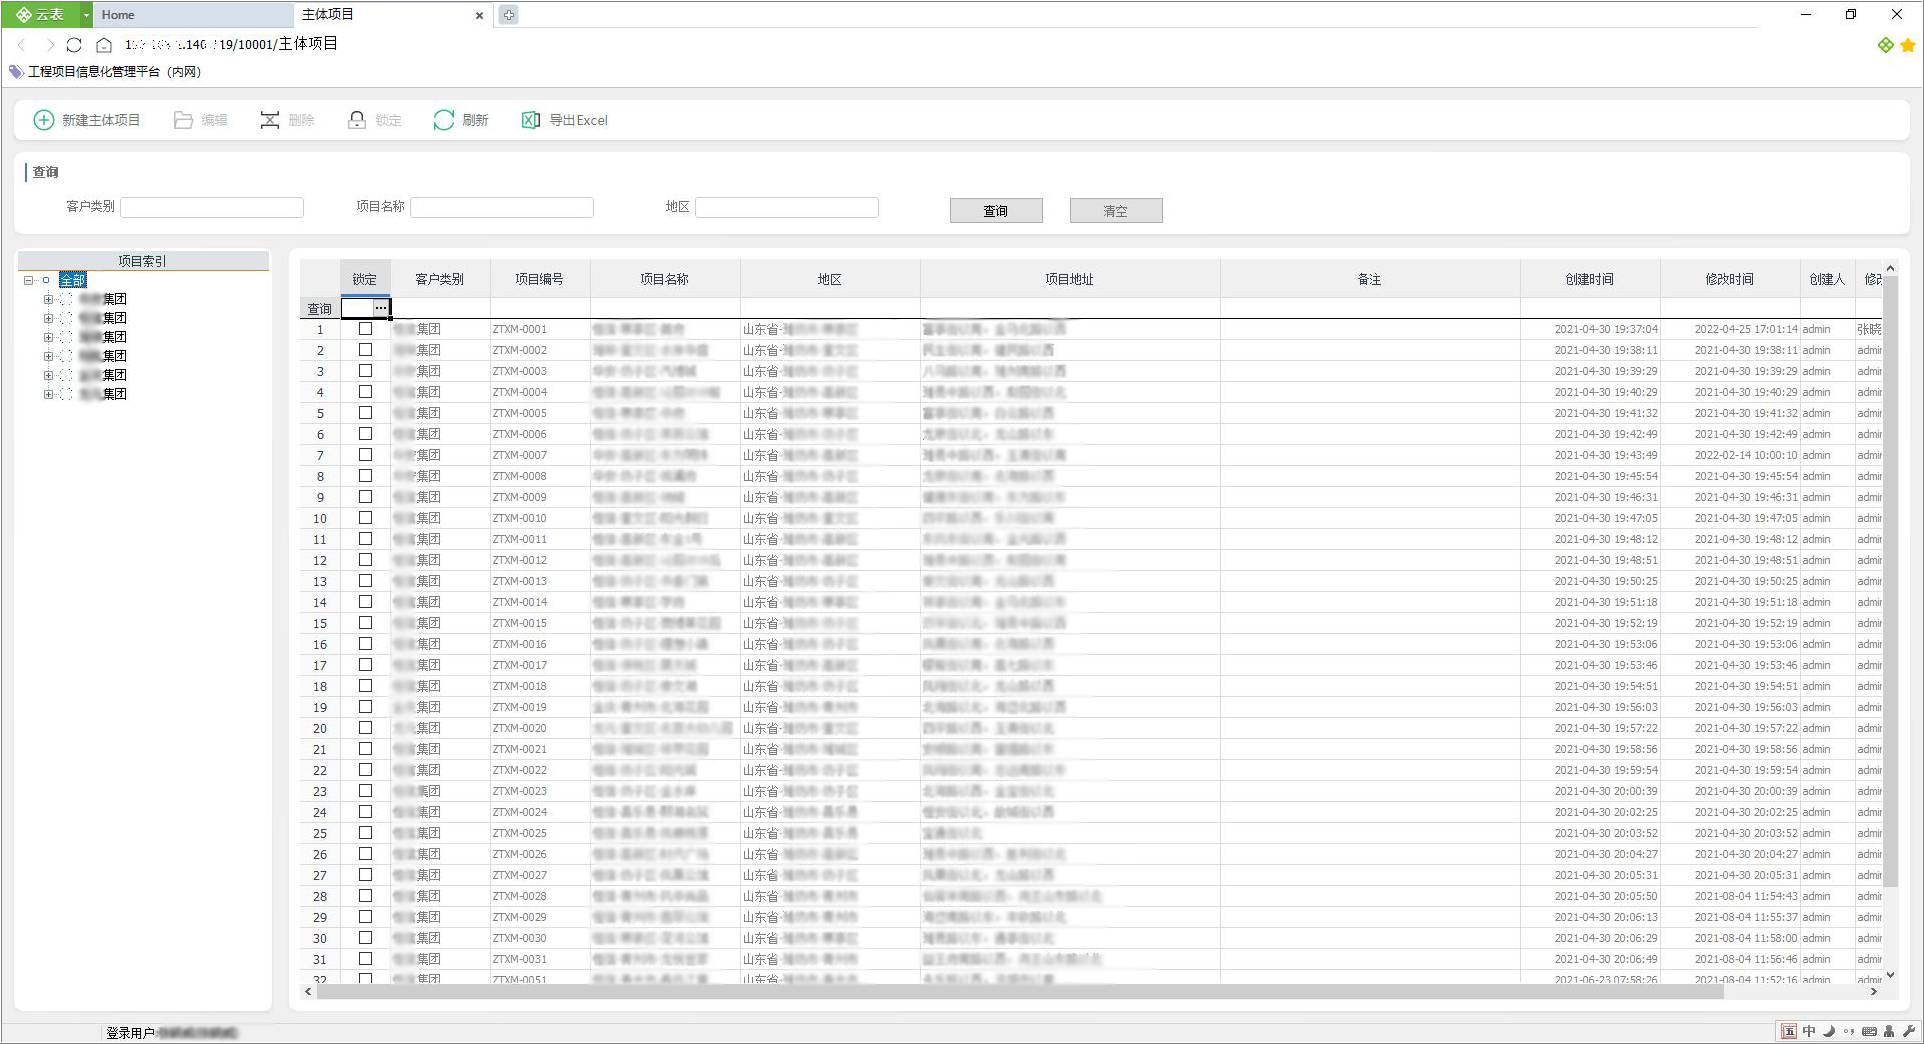Check the lock checkbox for ZTXM-0010
1924x1044 pixels.
(x=365, y=518)
